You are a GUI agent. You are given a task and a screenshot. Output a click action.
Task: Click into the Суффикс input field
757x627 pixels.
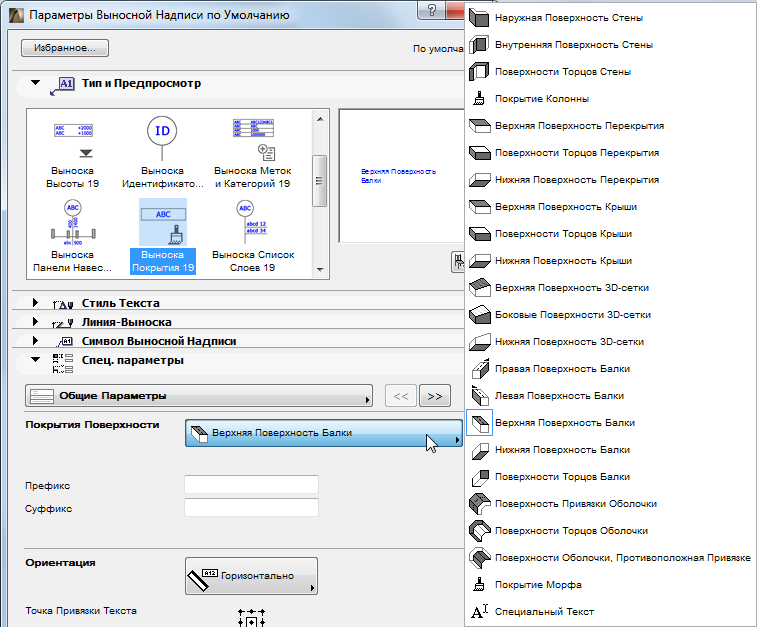(x=251, y=508)
